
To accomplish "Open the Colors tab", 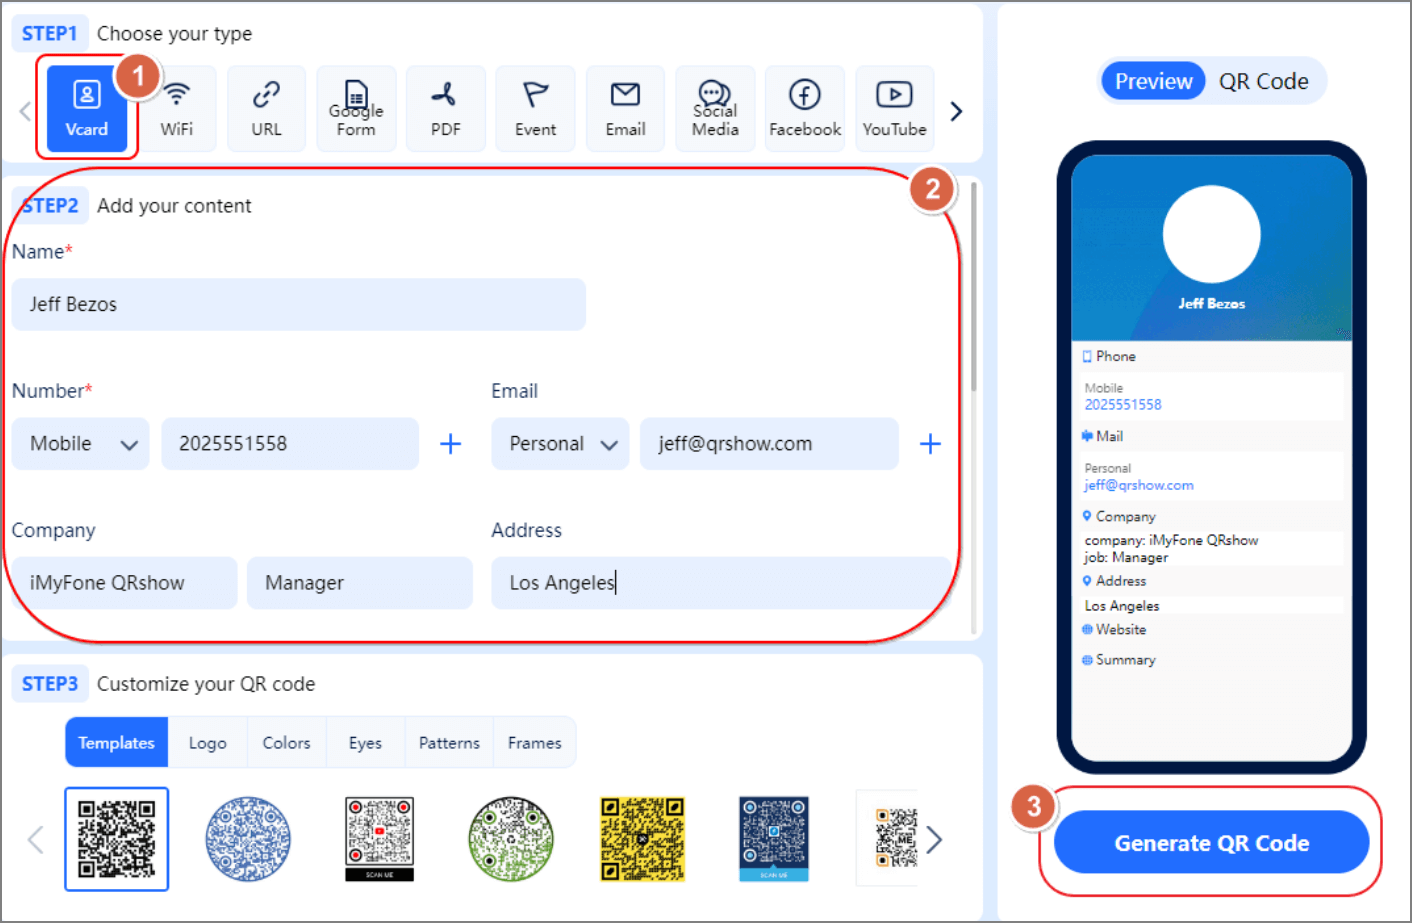I will tap(287, 743).
